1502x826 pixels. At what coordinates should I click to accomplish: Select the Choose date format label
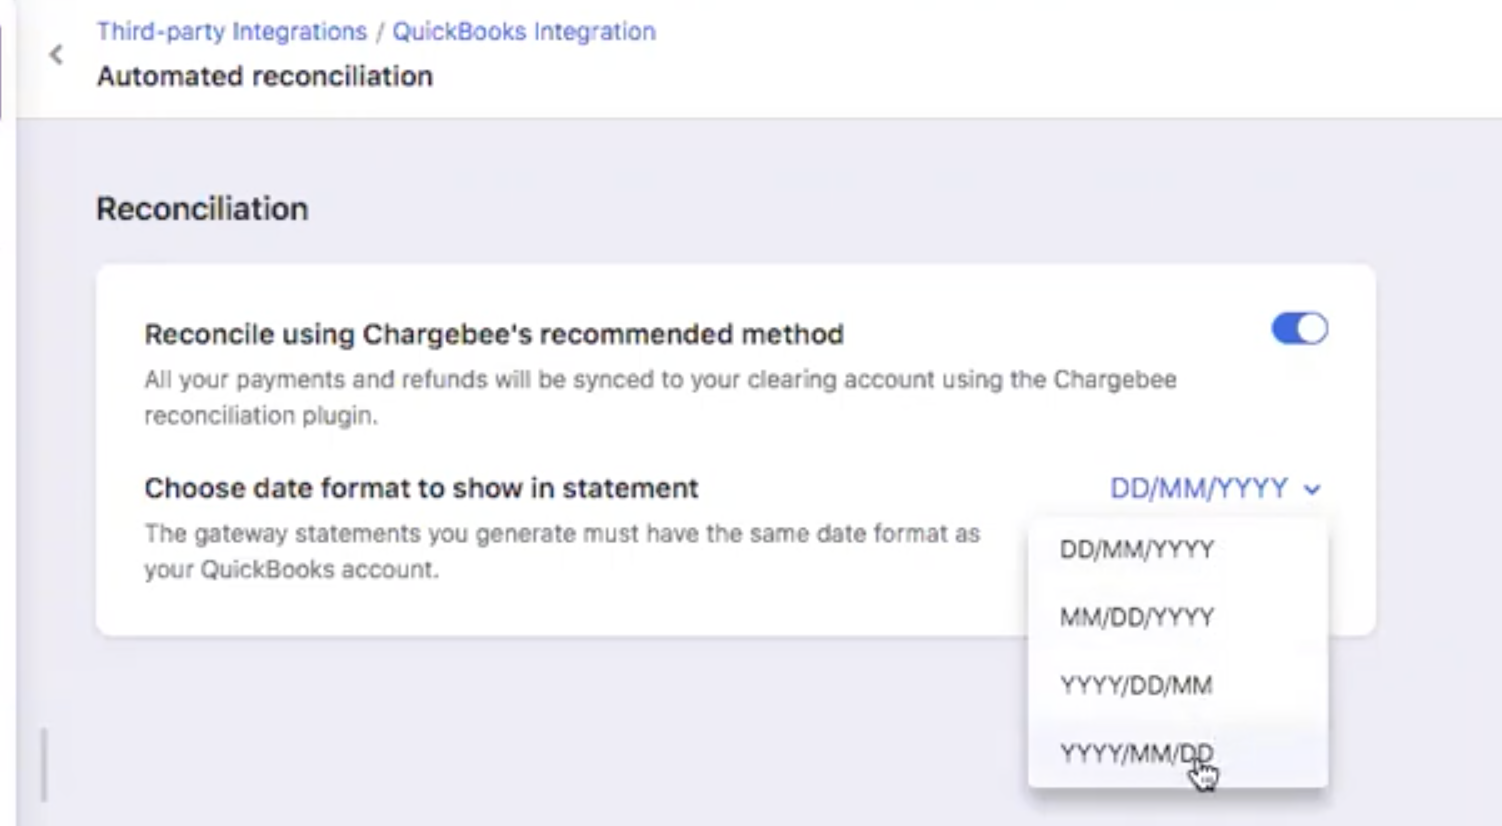(420, 488)
